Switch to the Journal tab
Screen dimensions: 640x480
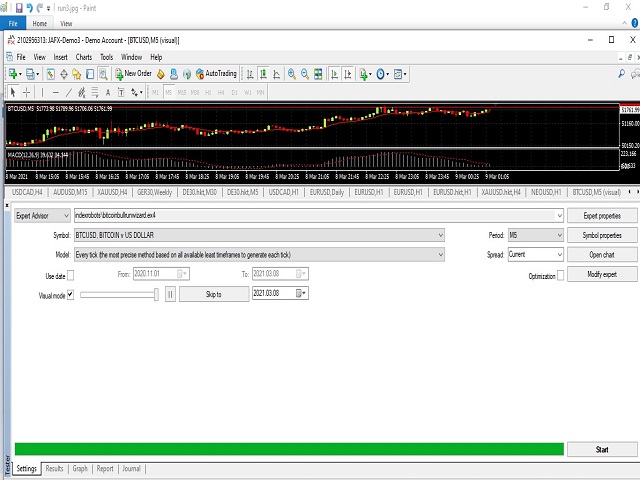click(x=132, y=468)
